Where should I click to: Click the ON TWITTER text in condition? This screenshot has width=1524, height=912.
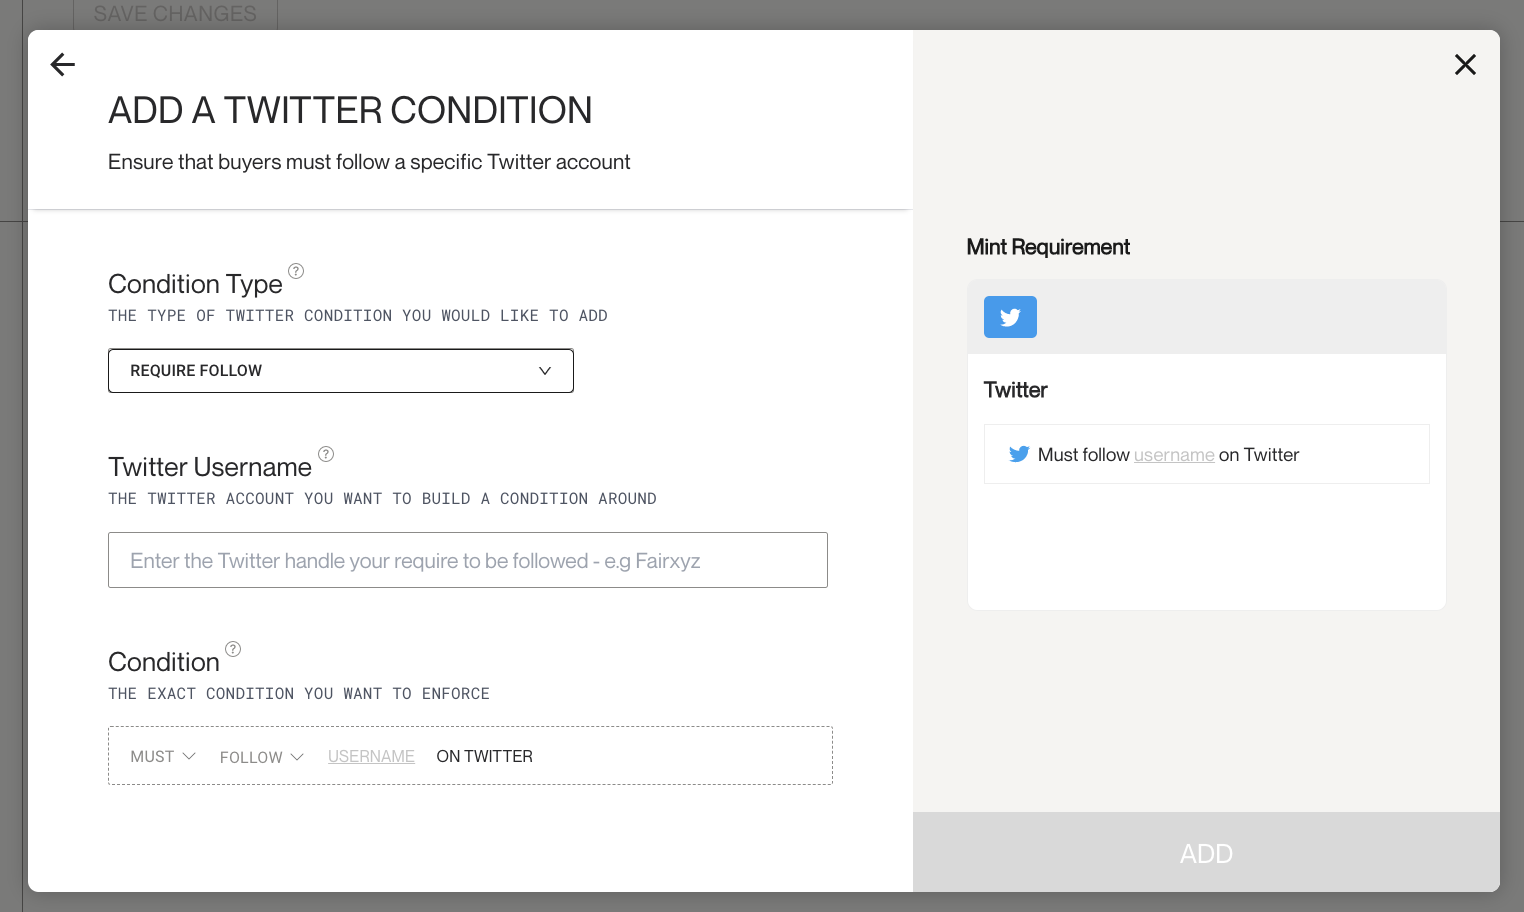click(x=485, y=757)
